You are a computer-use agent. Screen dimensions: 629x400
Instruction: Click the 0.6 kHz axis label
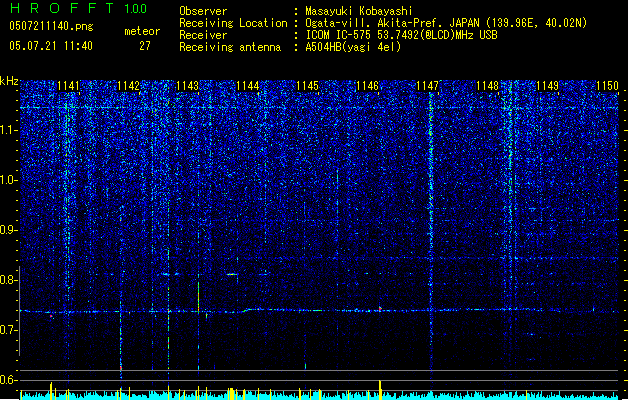point(9,380)
